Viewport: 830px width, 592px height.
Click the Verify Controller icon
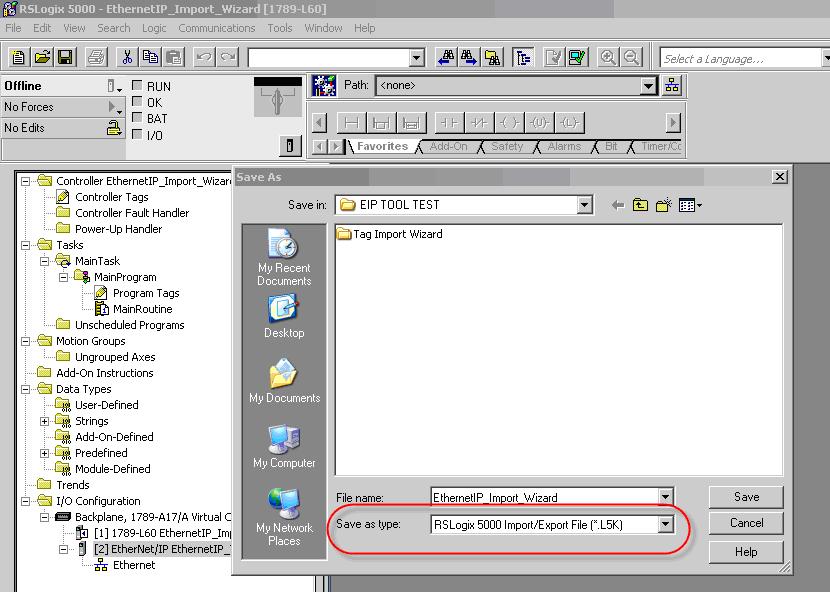(x=577, y=57)
